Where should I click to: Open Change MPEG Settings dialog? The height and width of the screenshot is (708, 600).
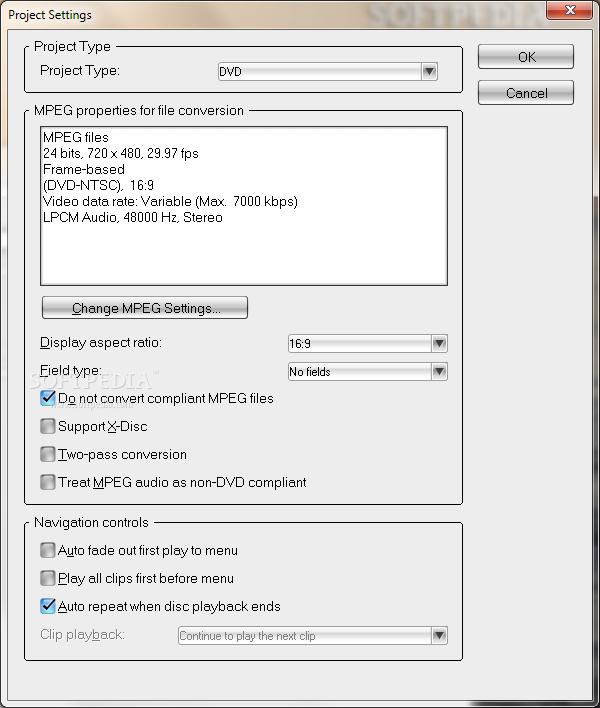tap(145, 308)
